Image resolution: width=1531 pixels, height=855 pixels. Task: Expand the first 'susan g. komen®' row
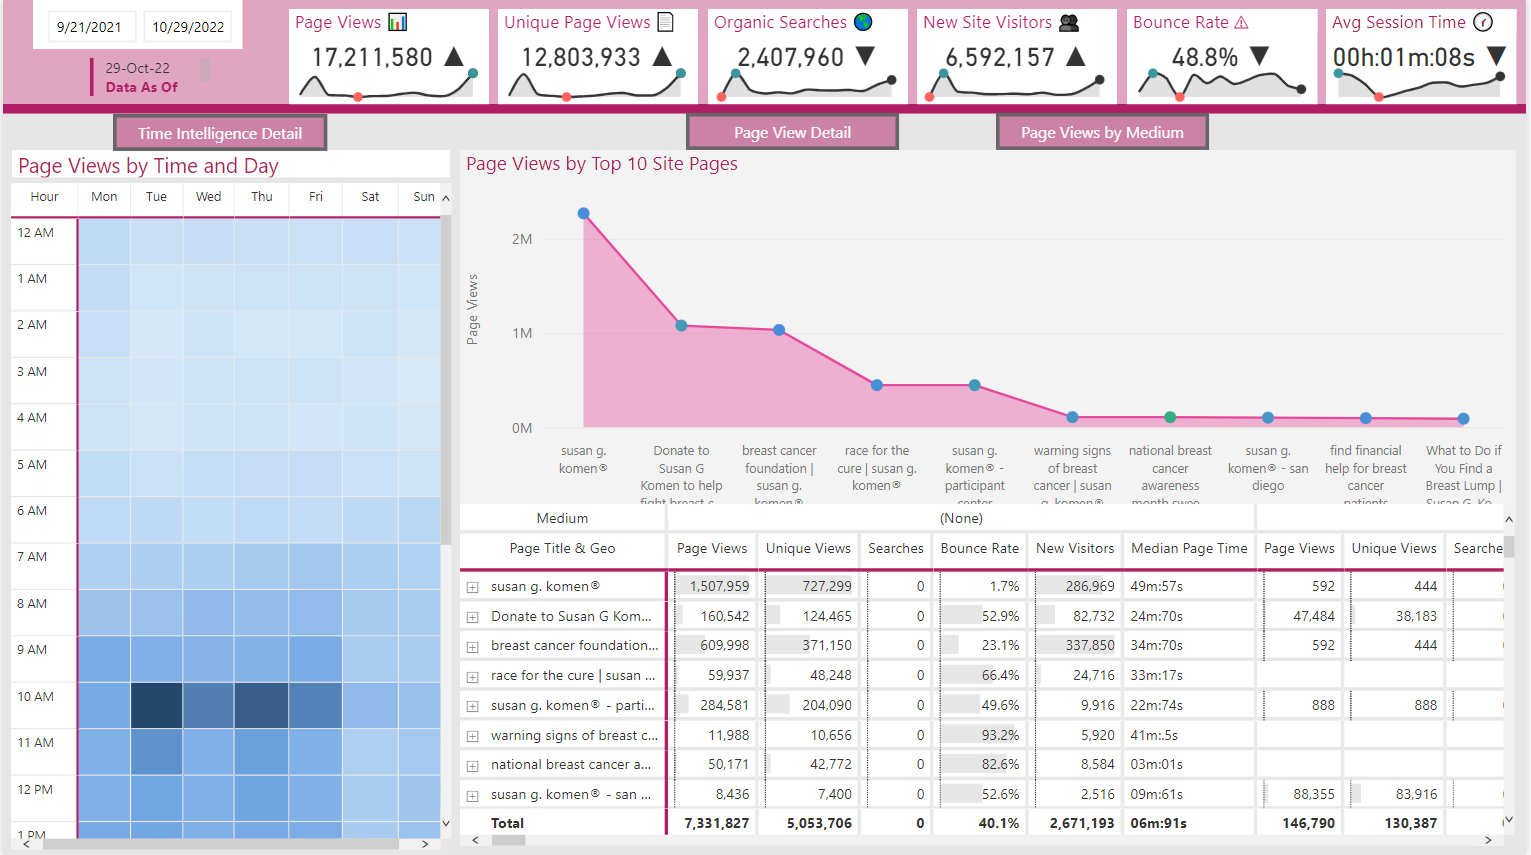pyautogui.click(x=473, y=587)
